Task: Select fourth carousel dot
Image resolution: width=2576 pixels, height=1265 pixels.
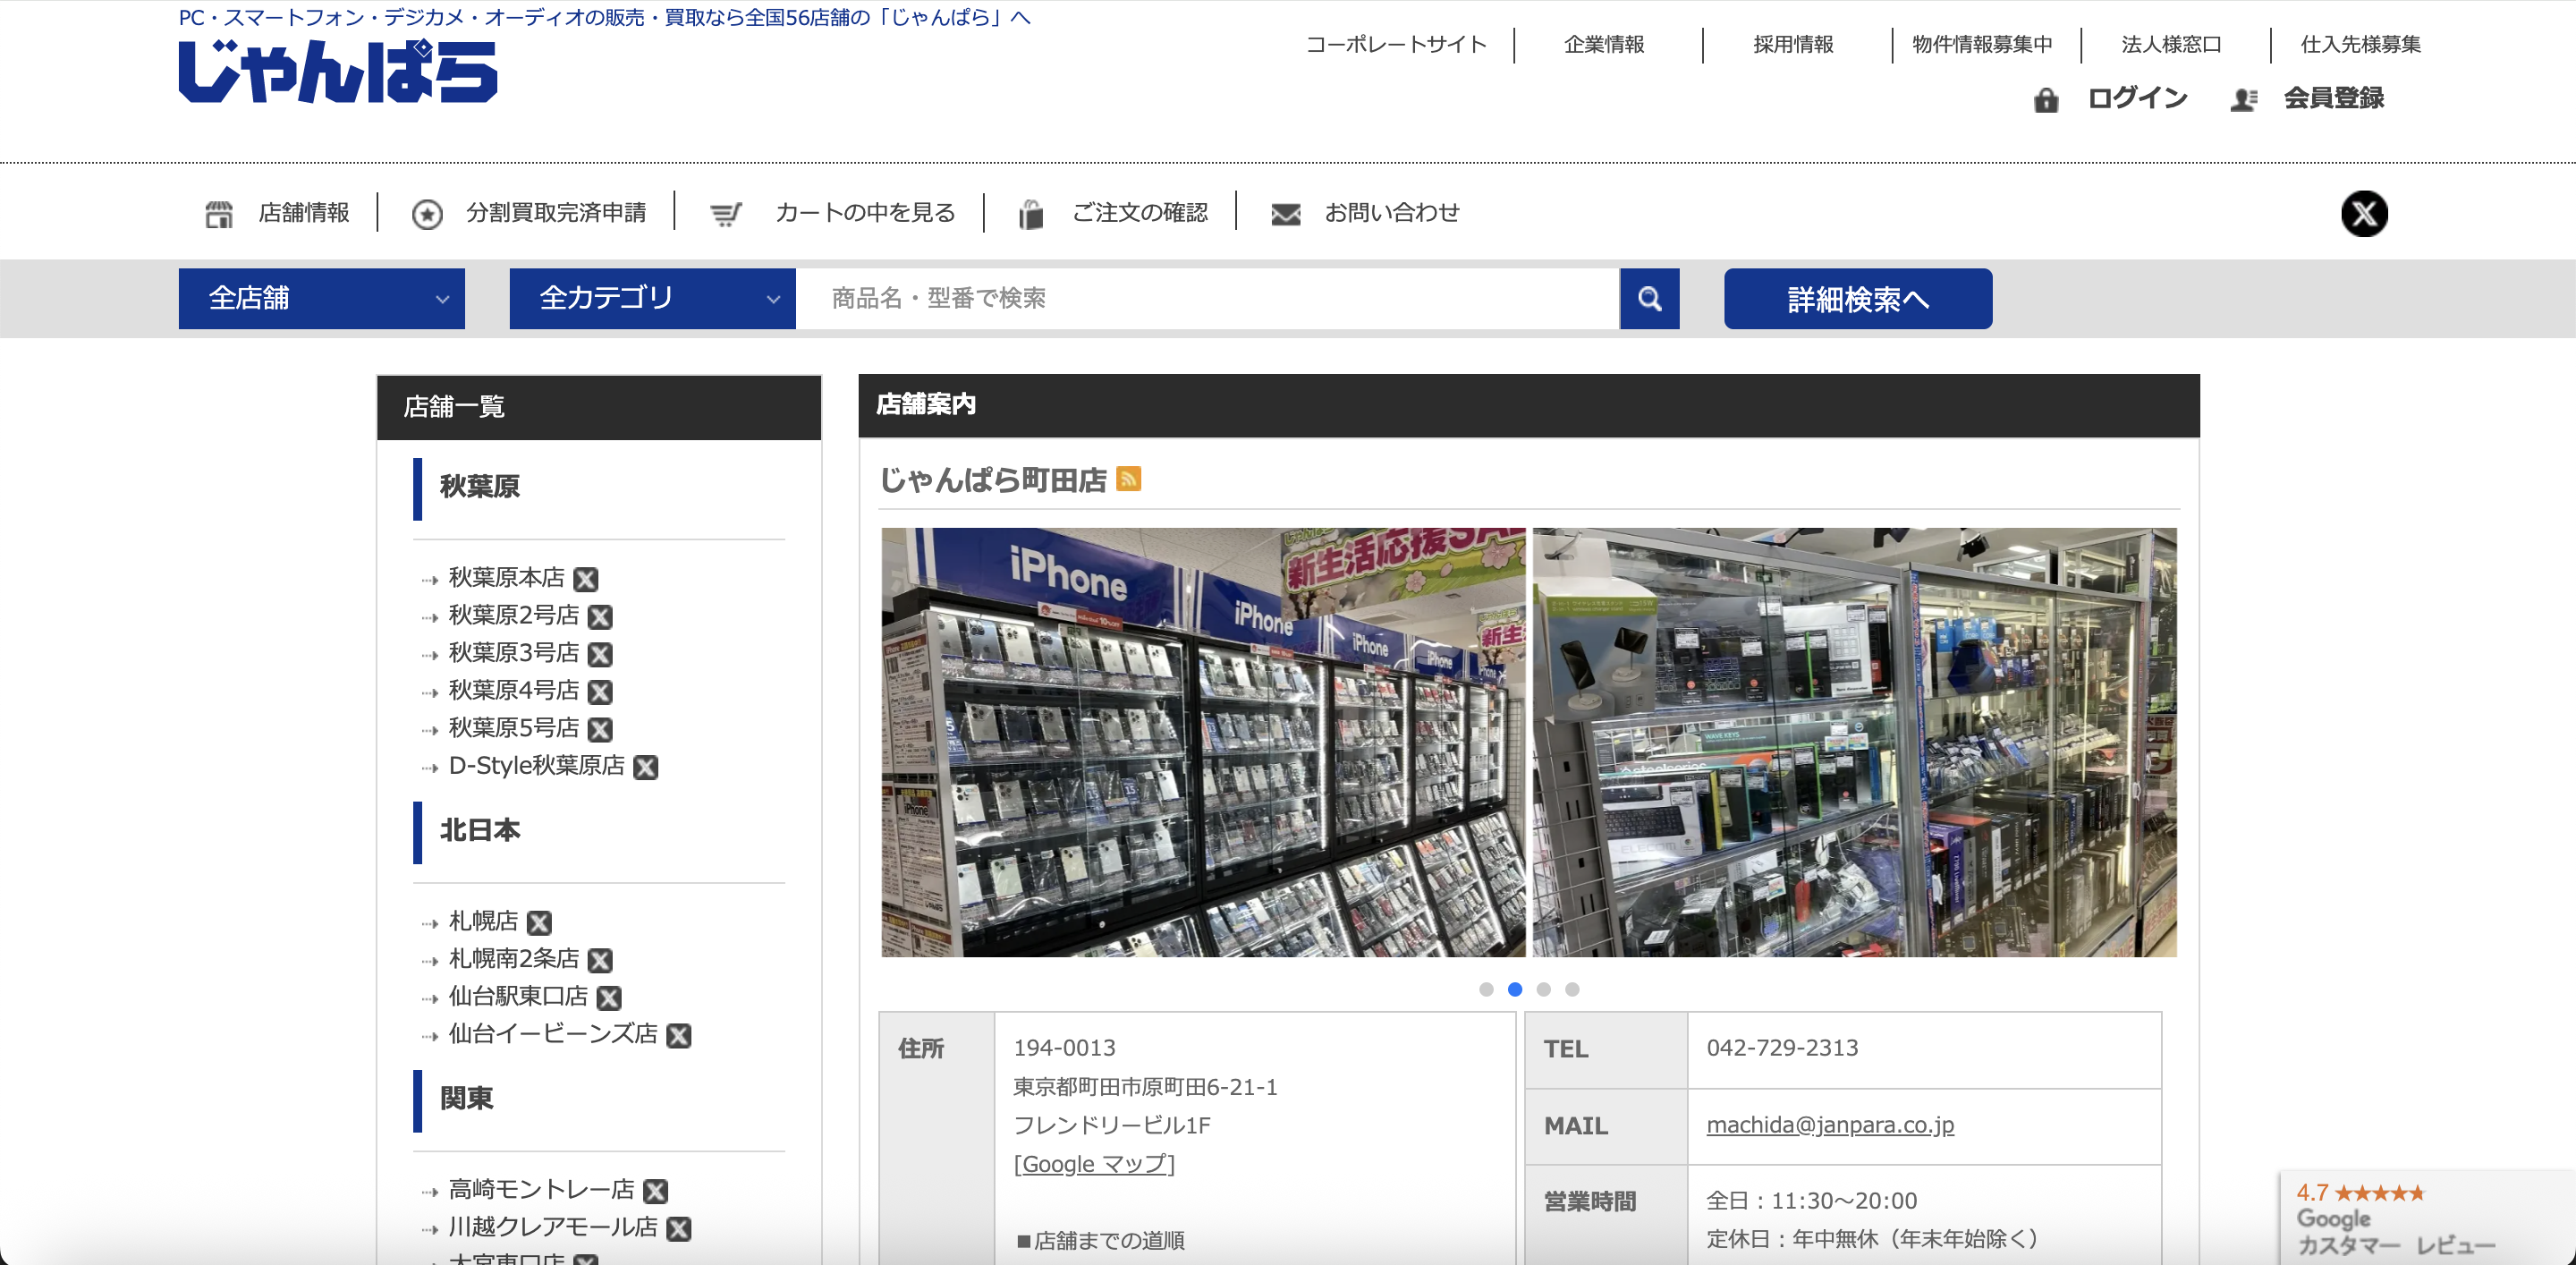Action: click(x=1572, y=989)
